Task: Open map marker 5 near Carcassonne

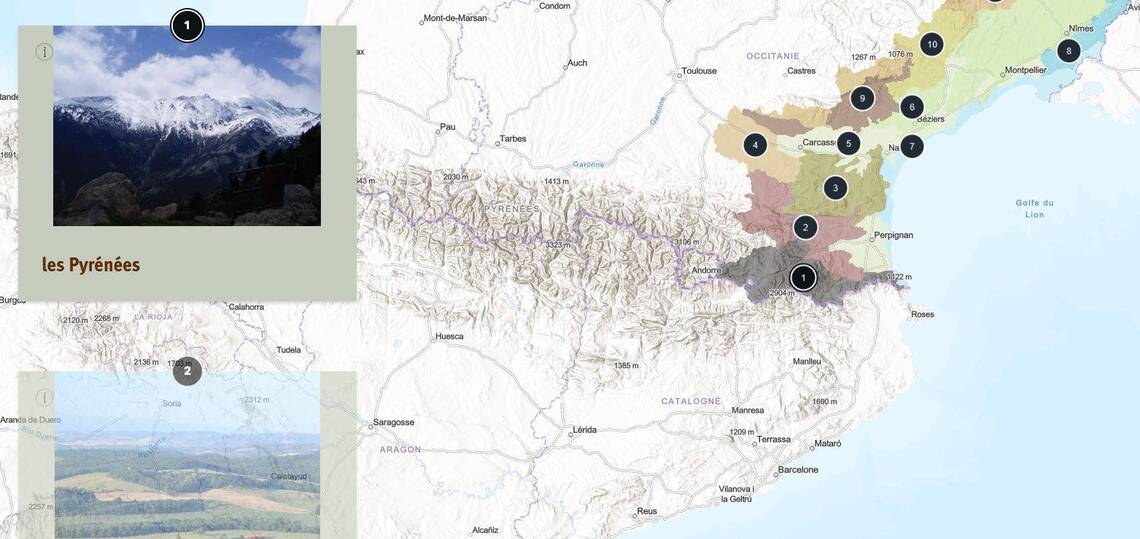Action: (x=848, y=144)
